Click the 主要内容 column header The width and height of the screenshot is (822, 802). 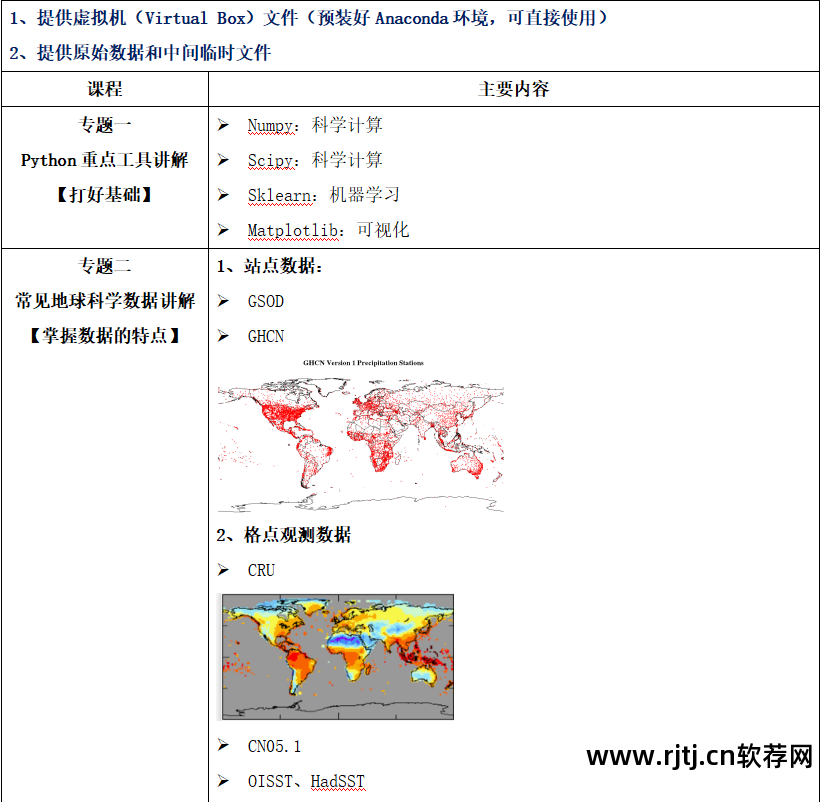(514, 89)
